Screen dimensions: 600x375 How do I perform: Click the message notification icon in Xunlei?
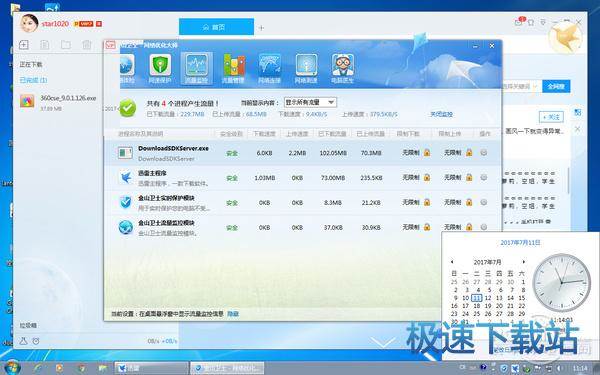(519, 22)
